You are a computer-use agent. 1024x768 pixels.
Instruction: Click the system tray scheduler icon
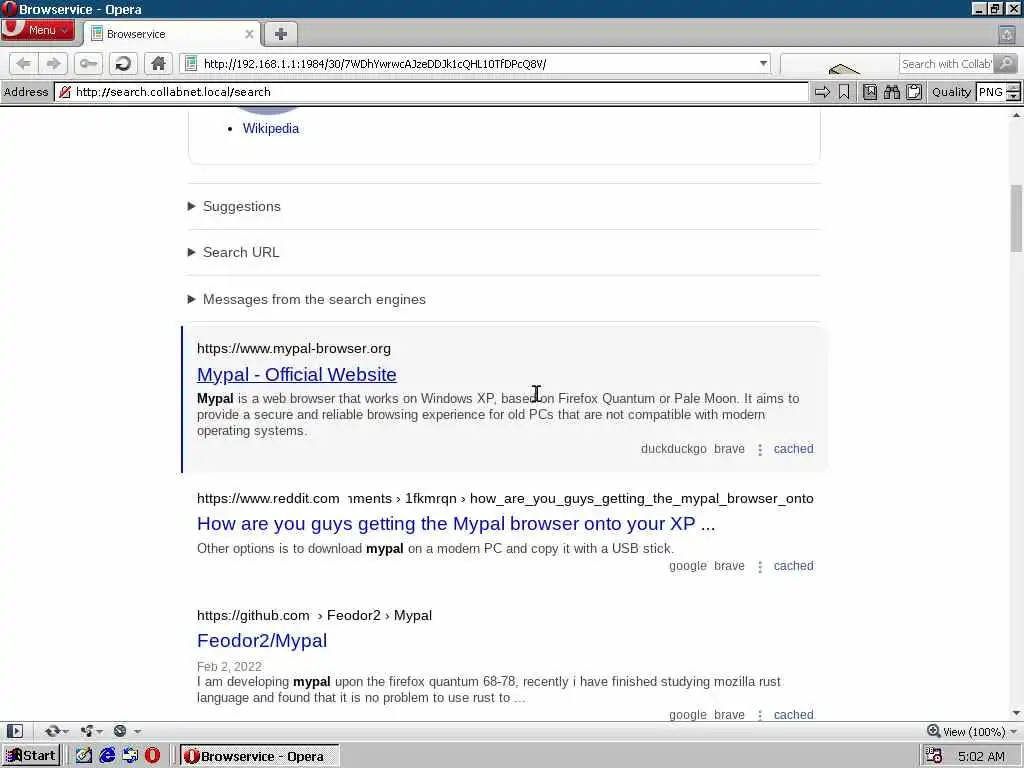[933, 756]
